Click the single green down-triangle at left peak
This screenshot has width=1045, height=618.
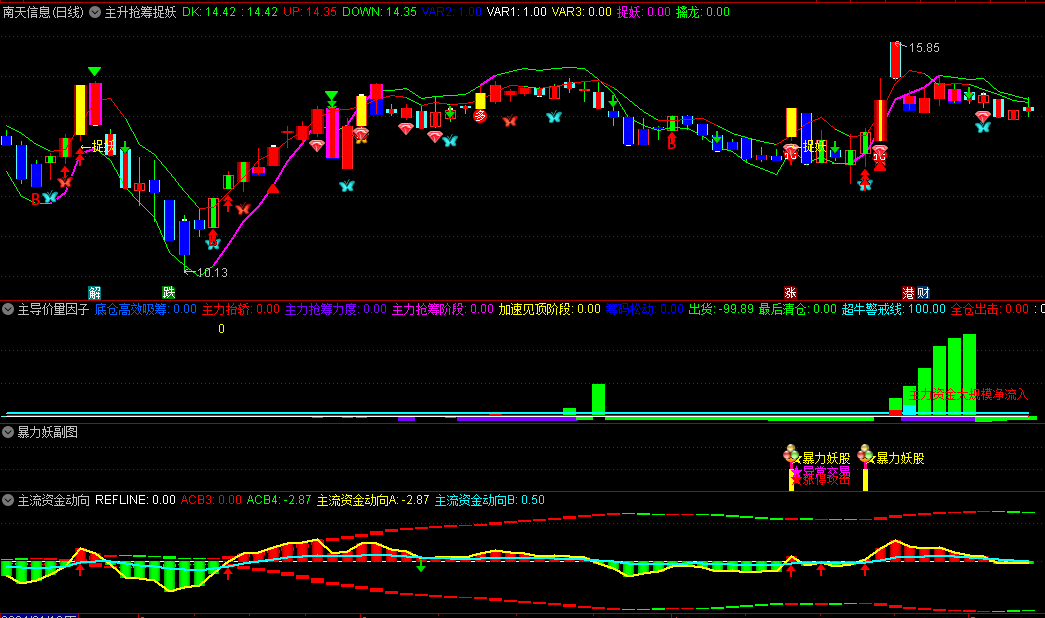click(95, 71)
